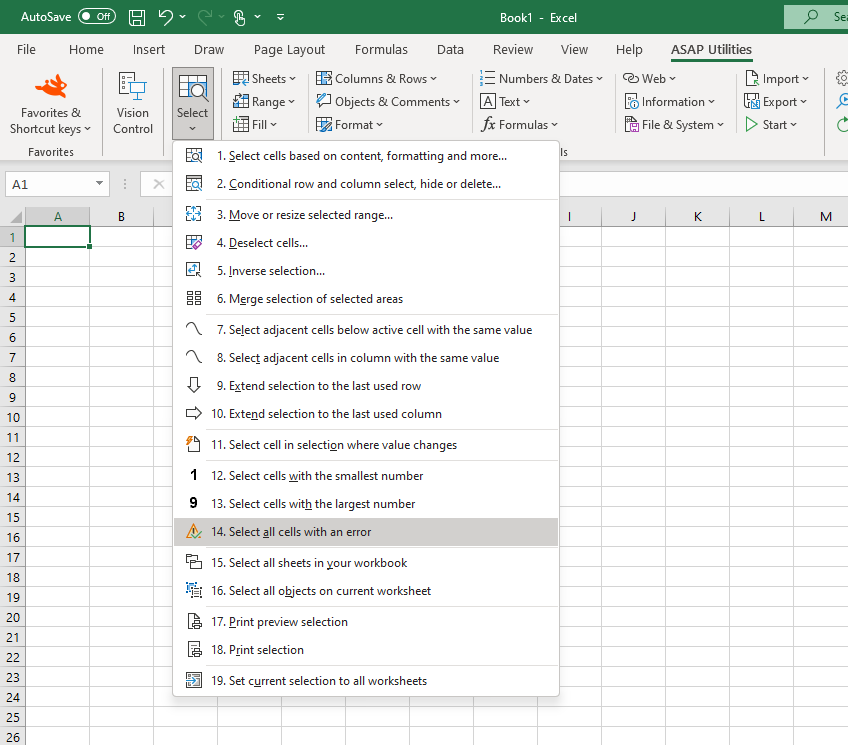848x745 pixels.
Task: Click the Touch/Mouse mode icon
Action: [x=239, y=17]
